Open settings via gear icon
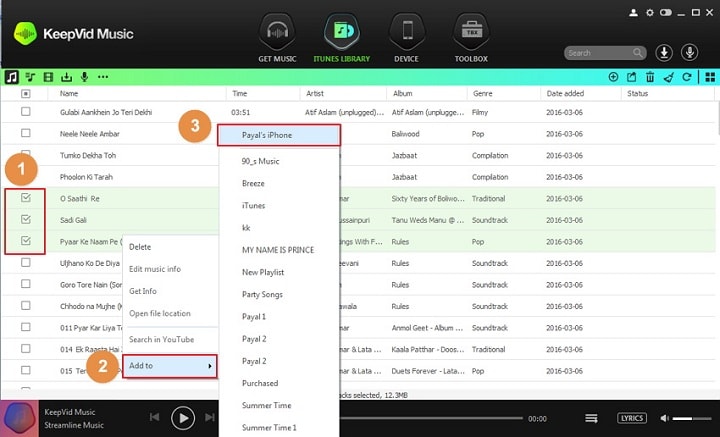This screenshot has width=720, height=437. click(x=650, y=13)
